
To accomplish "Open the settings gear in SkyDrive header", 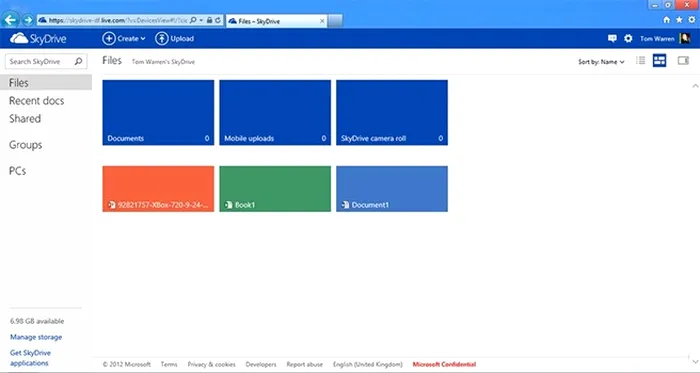I will tap(628, 38).
